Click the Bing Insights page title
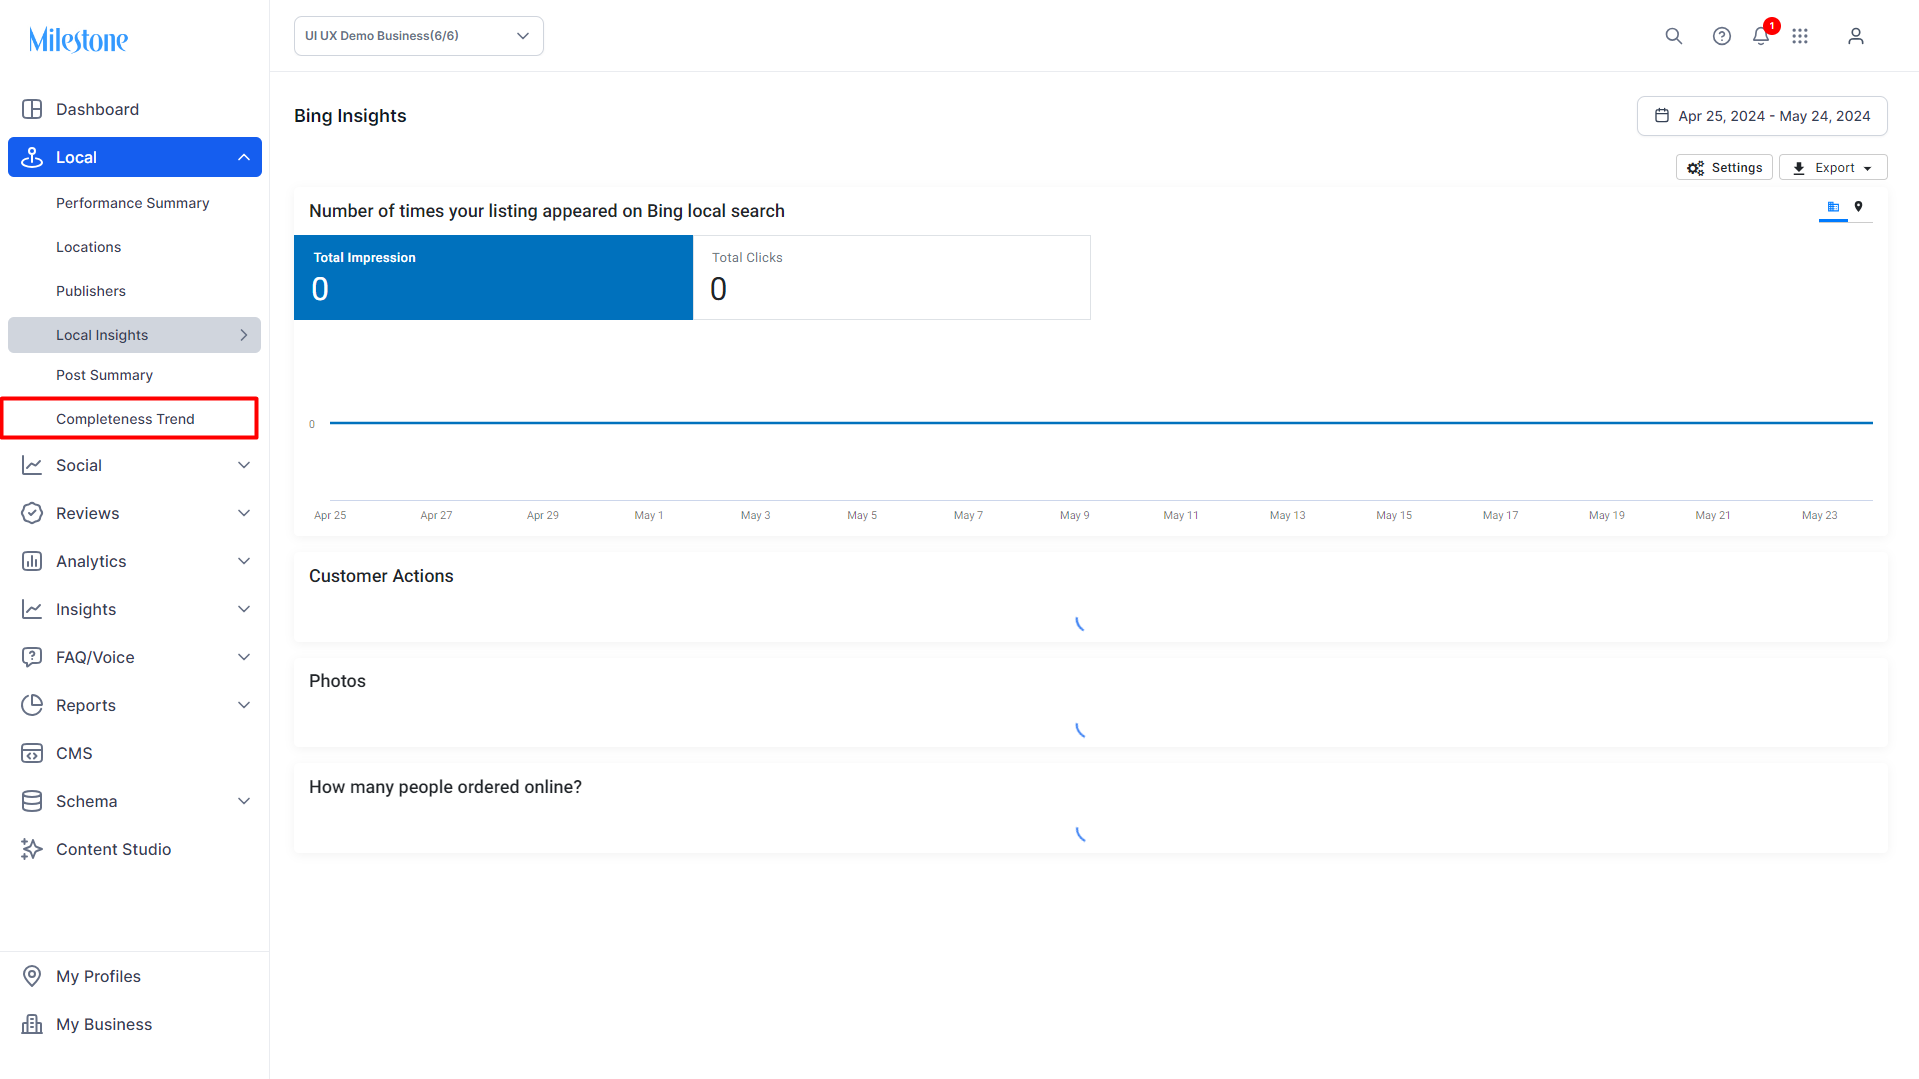This screenshot has width=1919, height=1079. 350,116
